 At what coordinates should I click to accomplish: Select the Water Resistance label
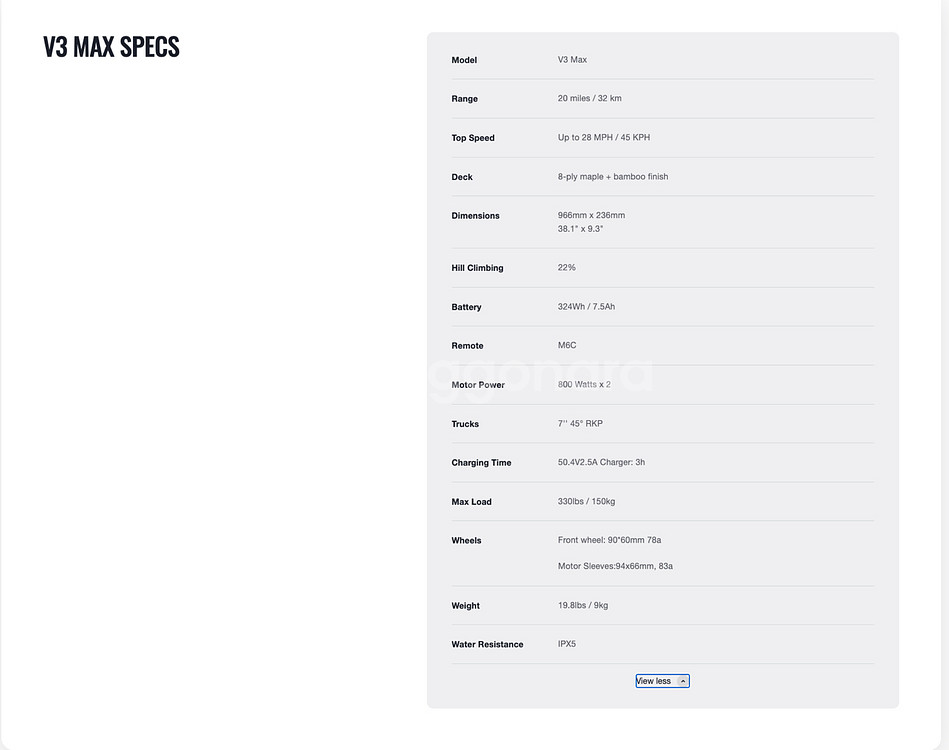(x=487, y=645)
